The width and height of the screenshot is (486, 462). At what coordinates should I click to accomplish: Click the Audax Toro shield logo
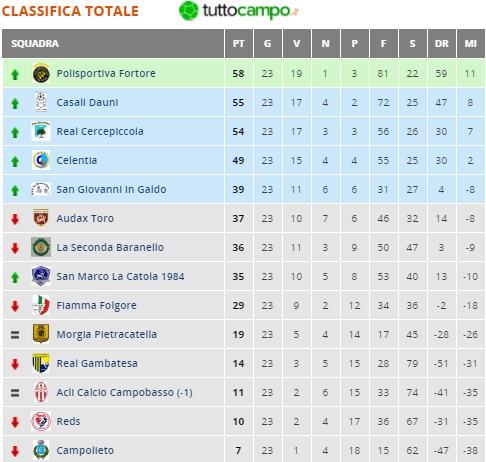[x=41, y=218]
